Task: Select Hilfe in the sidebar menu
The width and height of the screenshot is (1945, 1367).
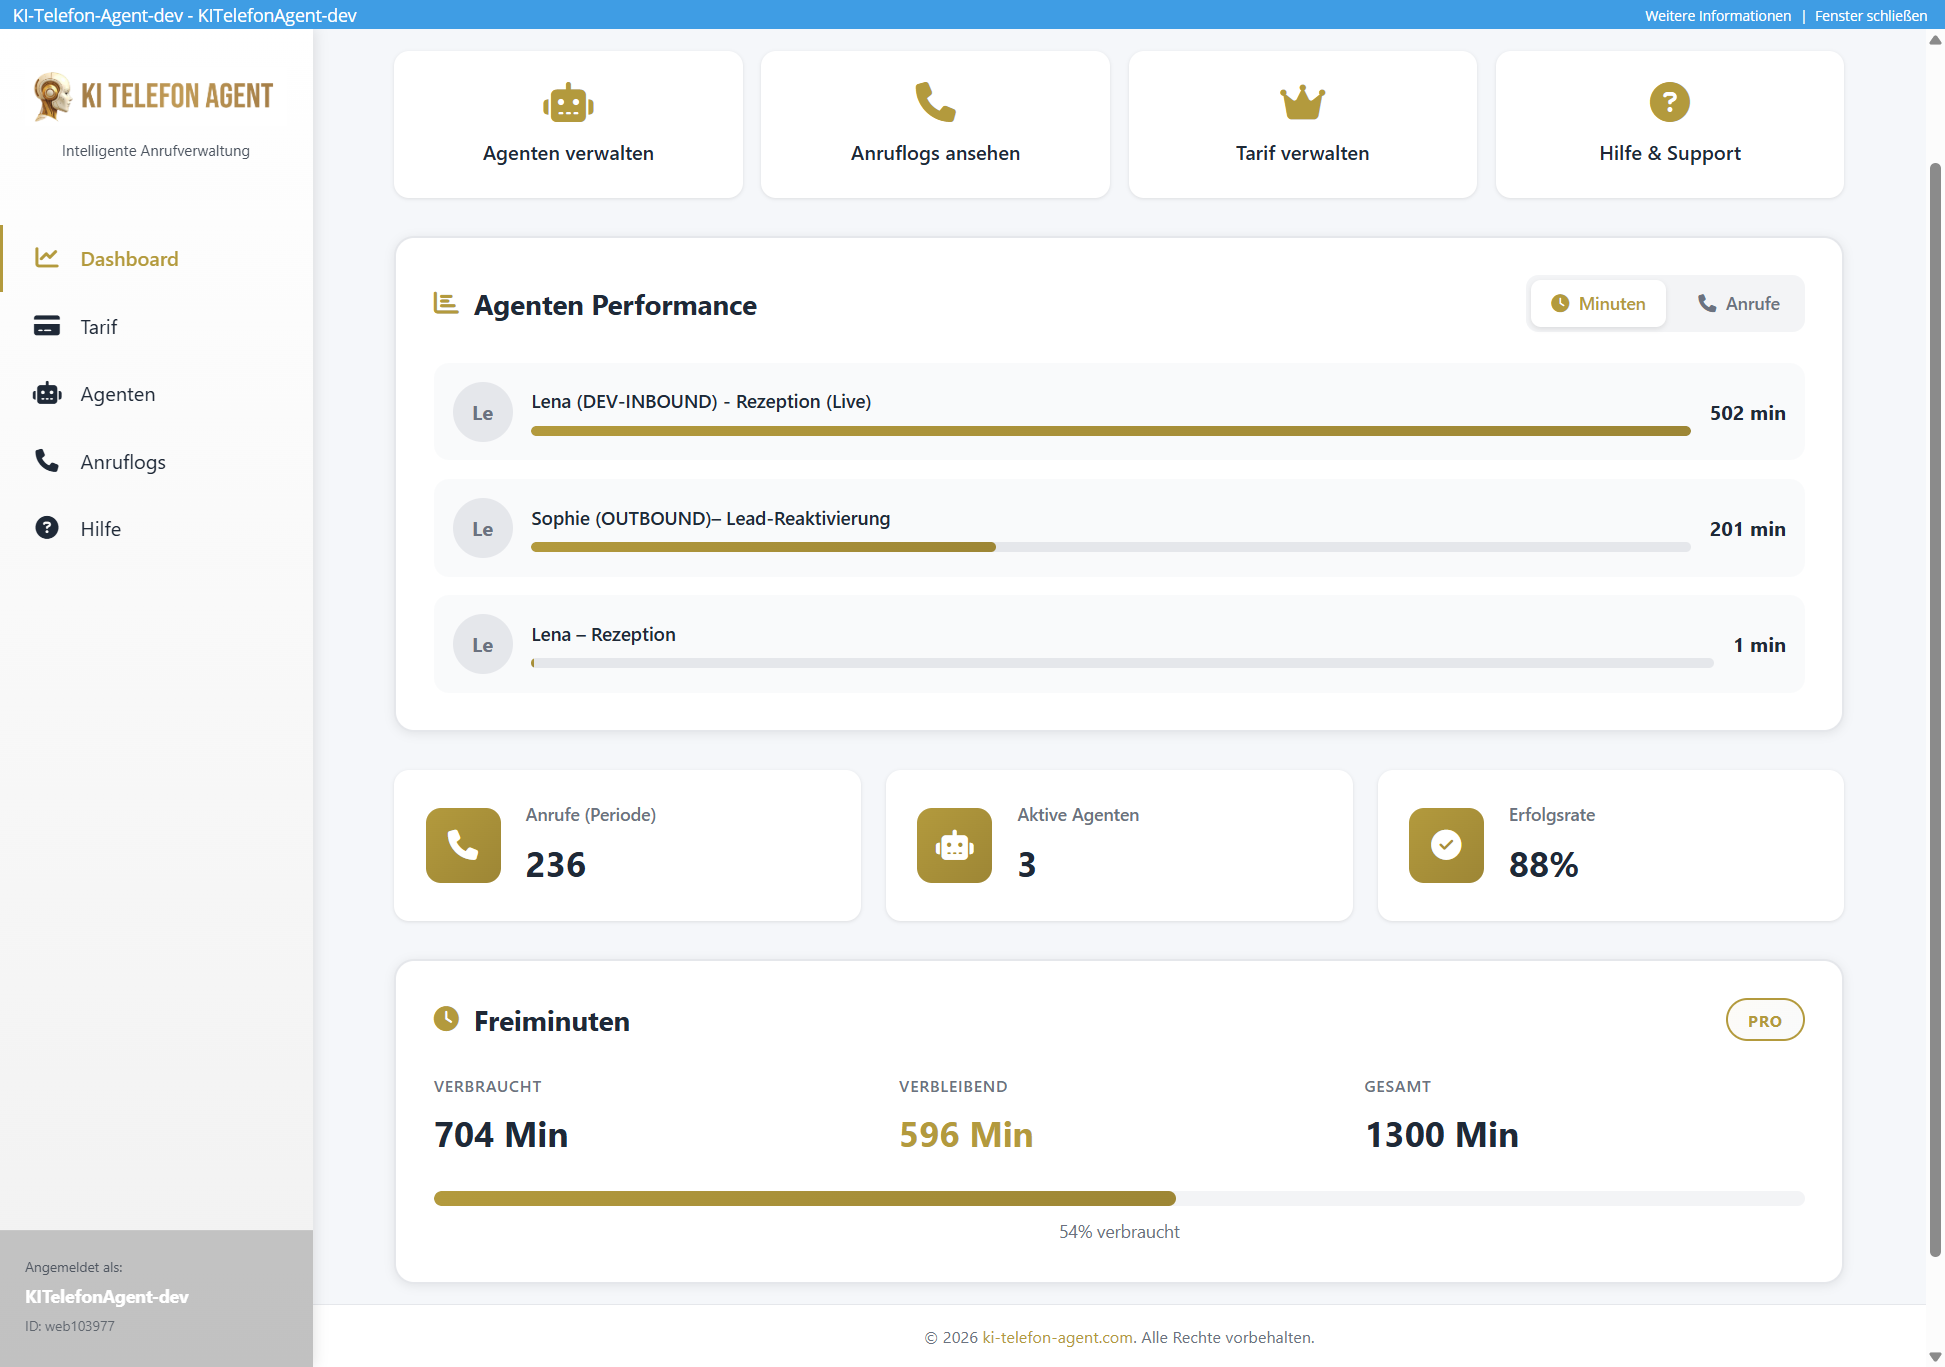Action: click(100, 528)
